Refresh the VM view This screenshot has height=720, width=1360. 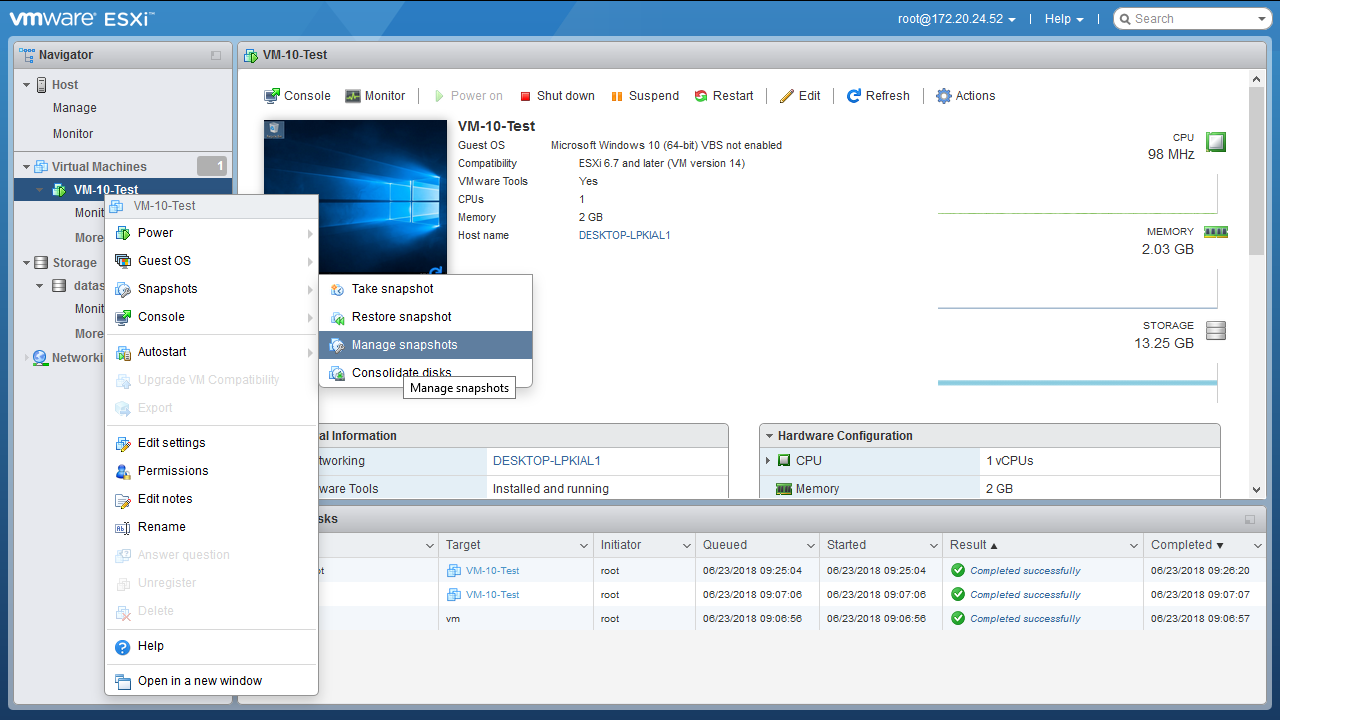click(x=878, y=96)
